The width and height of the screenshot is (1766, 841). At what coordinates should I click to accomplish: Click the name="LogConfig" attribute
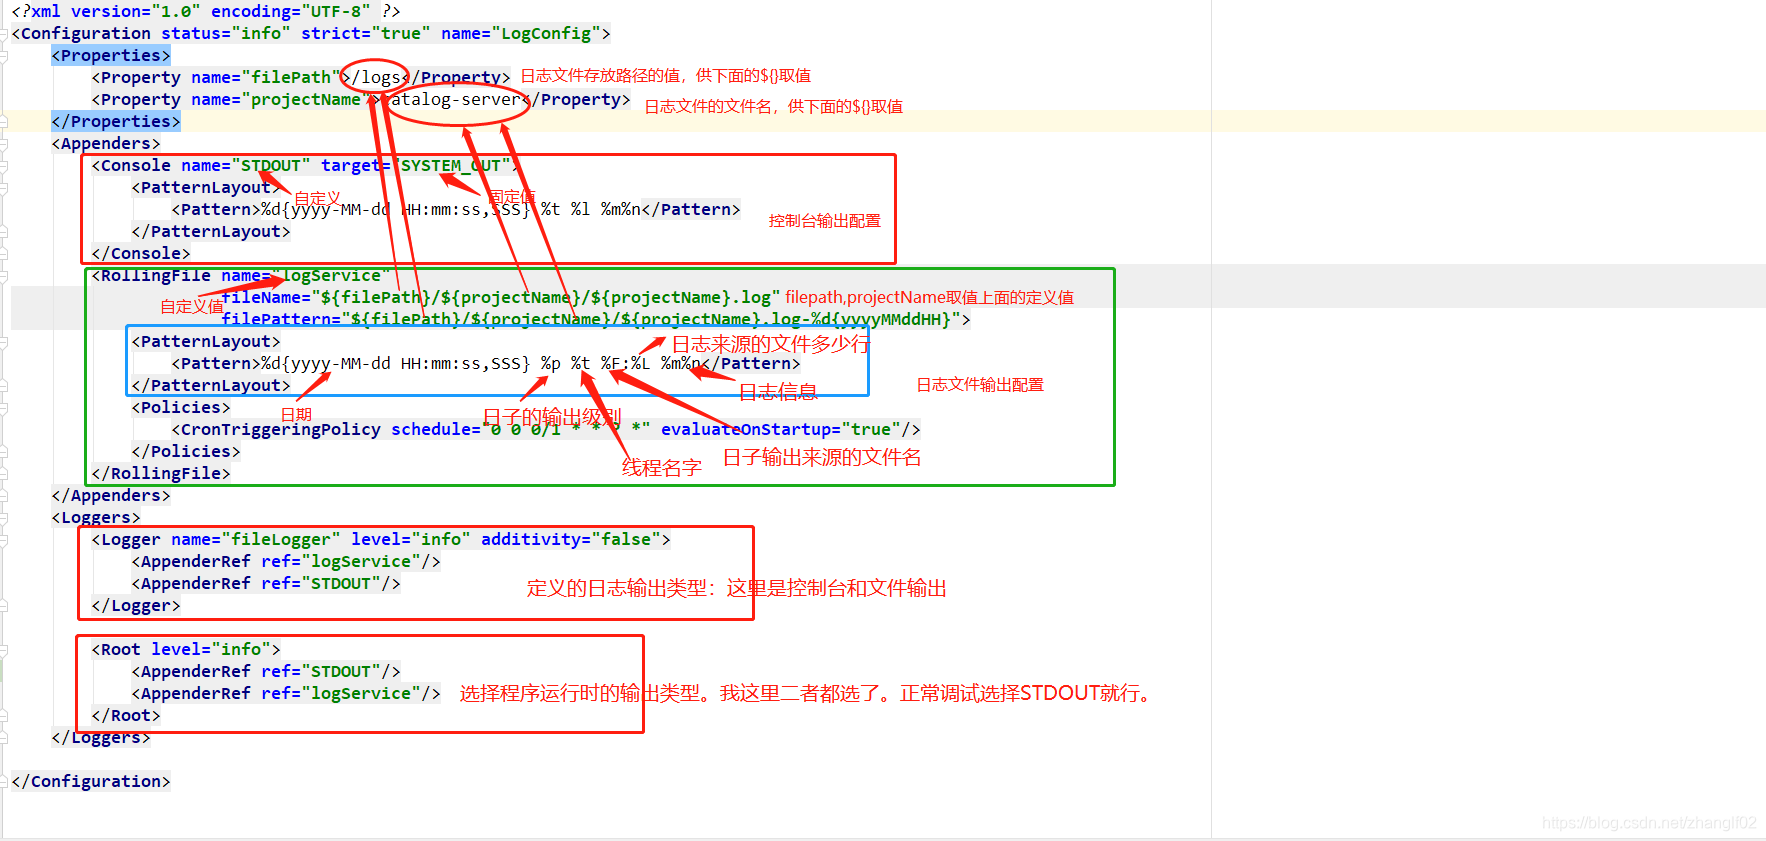[x=521, y=33]
